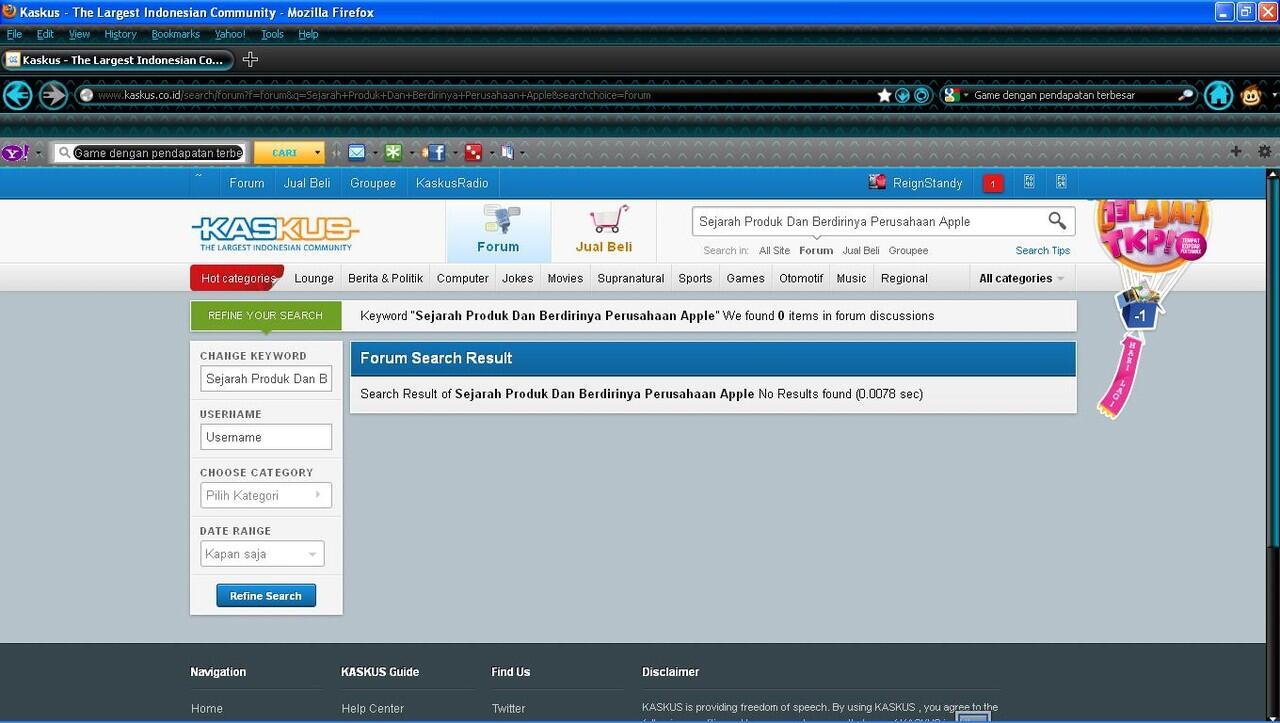Click the monkey face add-on icon
Image resolution: width=1280 pixels, height=723 pixels.
(x=1251, y=95)
